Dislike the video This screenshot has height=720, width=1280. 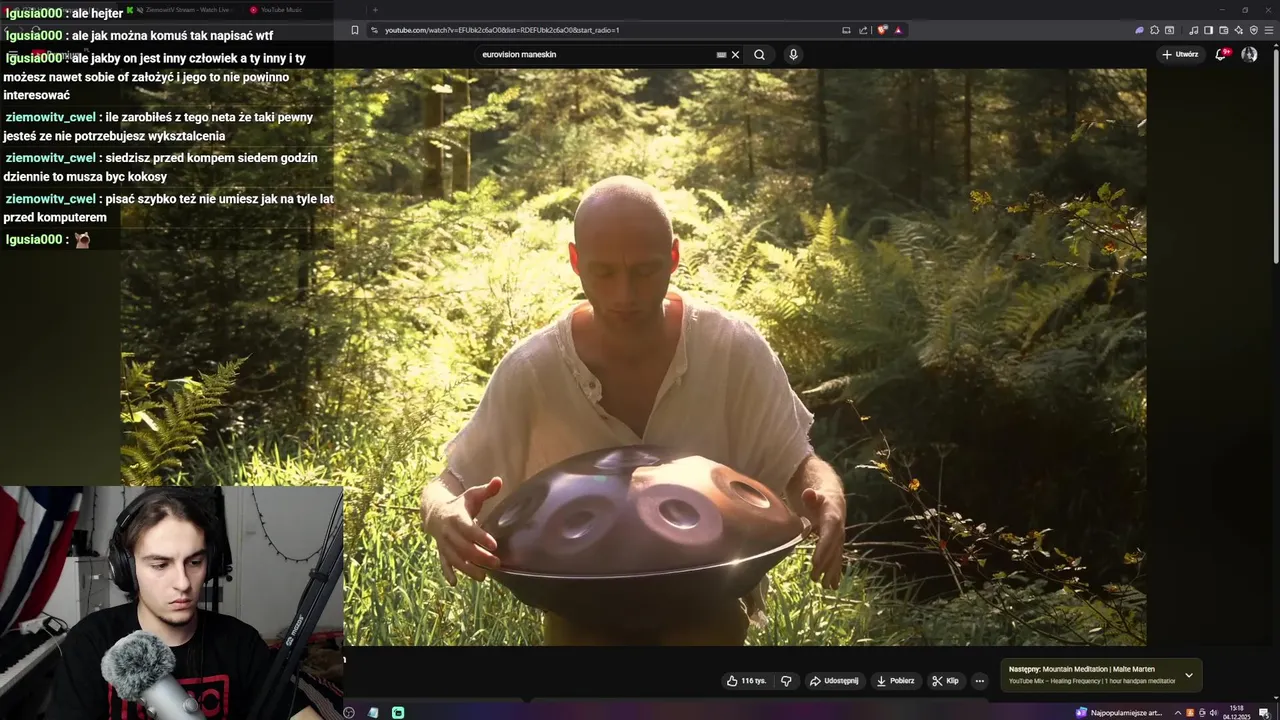point(786,681)
